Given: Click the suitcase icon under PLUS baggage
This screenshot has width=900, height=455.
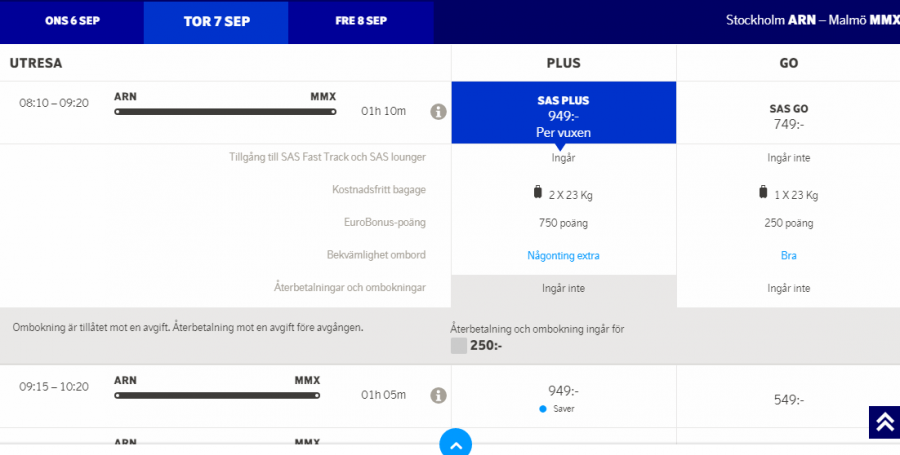Looking at the screenshot, I should [x=539, y=191].
